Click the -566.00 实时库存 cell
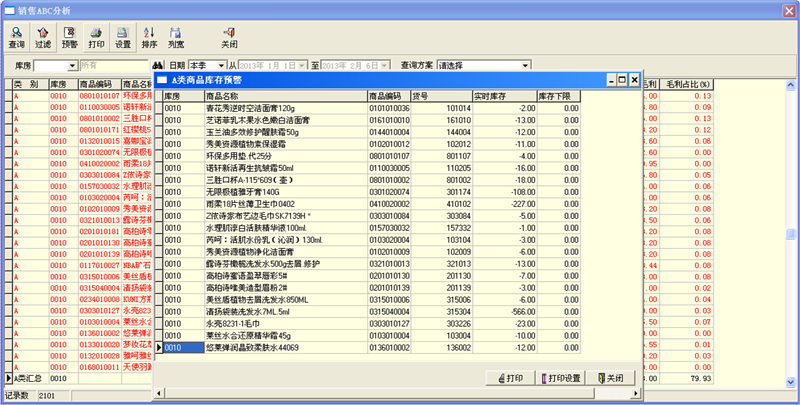Image resolution: width=800 pixels, height=405 pixels. (x=505, y=312)
